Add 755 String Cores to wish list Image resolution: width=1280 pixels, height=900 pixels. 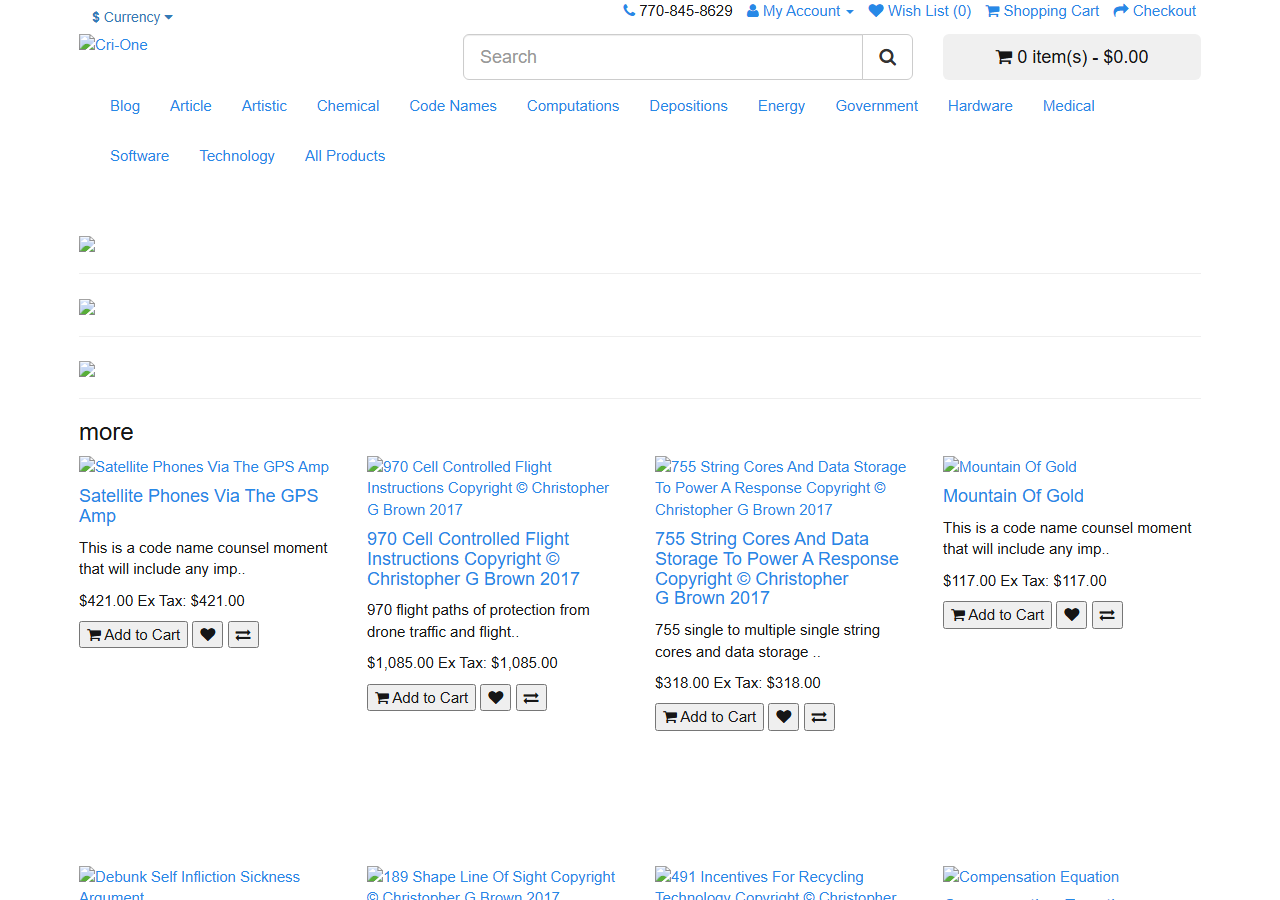783,717
